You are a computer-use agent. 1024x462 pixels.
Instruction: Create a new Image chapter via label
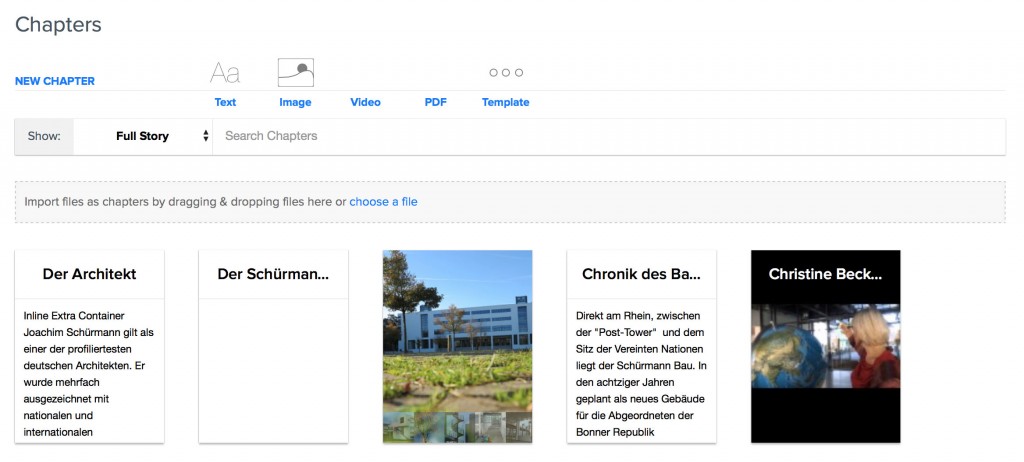tap(295, 102)
